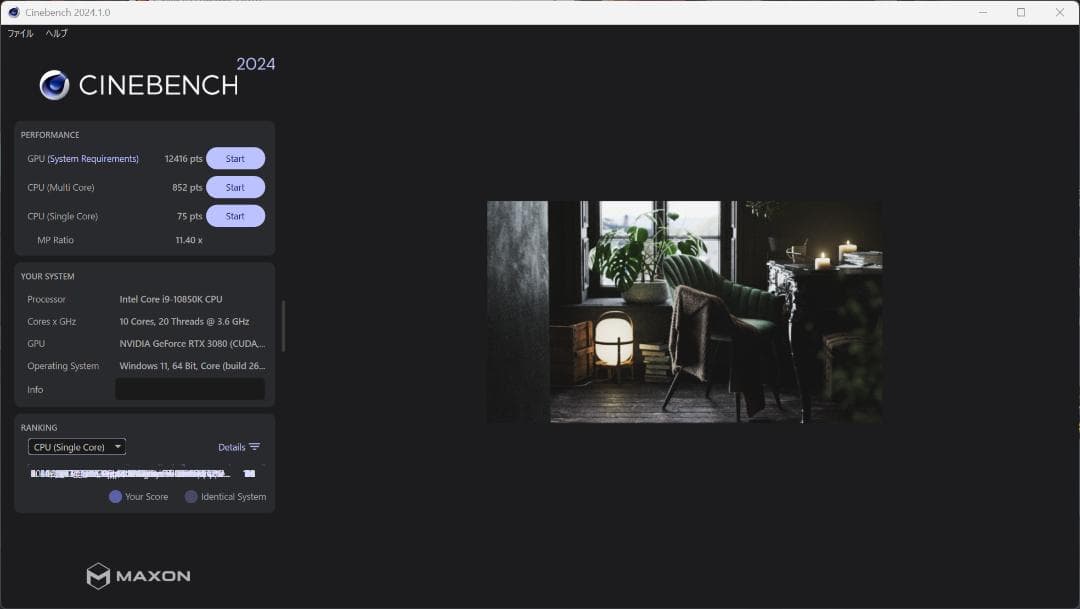
Task: Click the Details filter icon
Action: [255, 447]
